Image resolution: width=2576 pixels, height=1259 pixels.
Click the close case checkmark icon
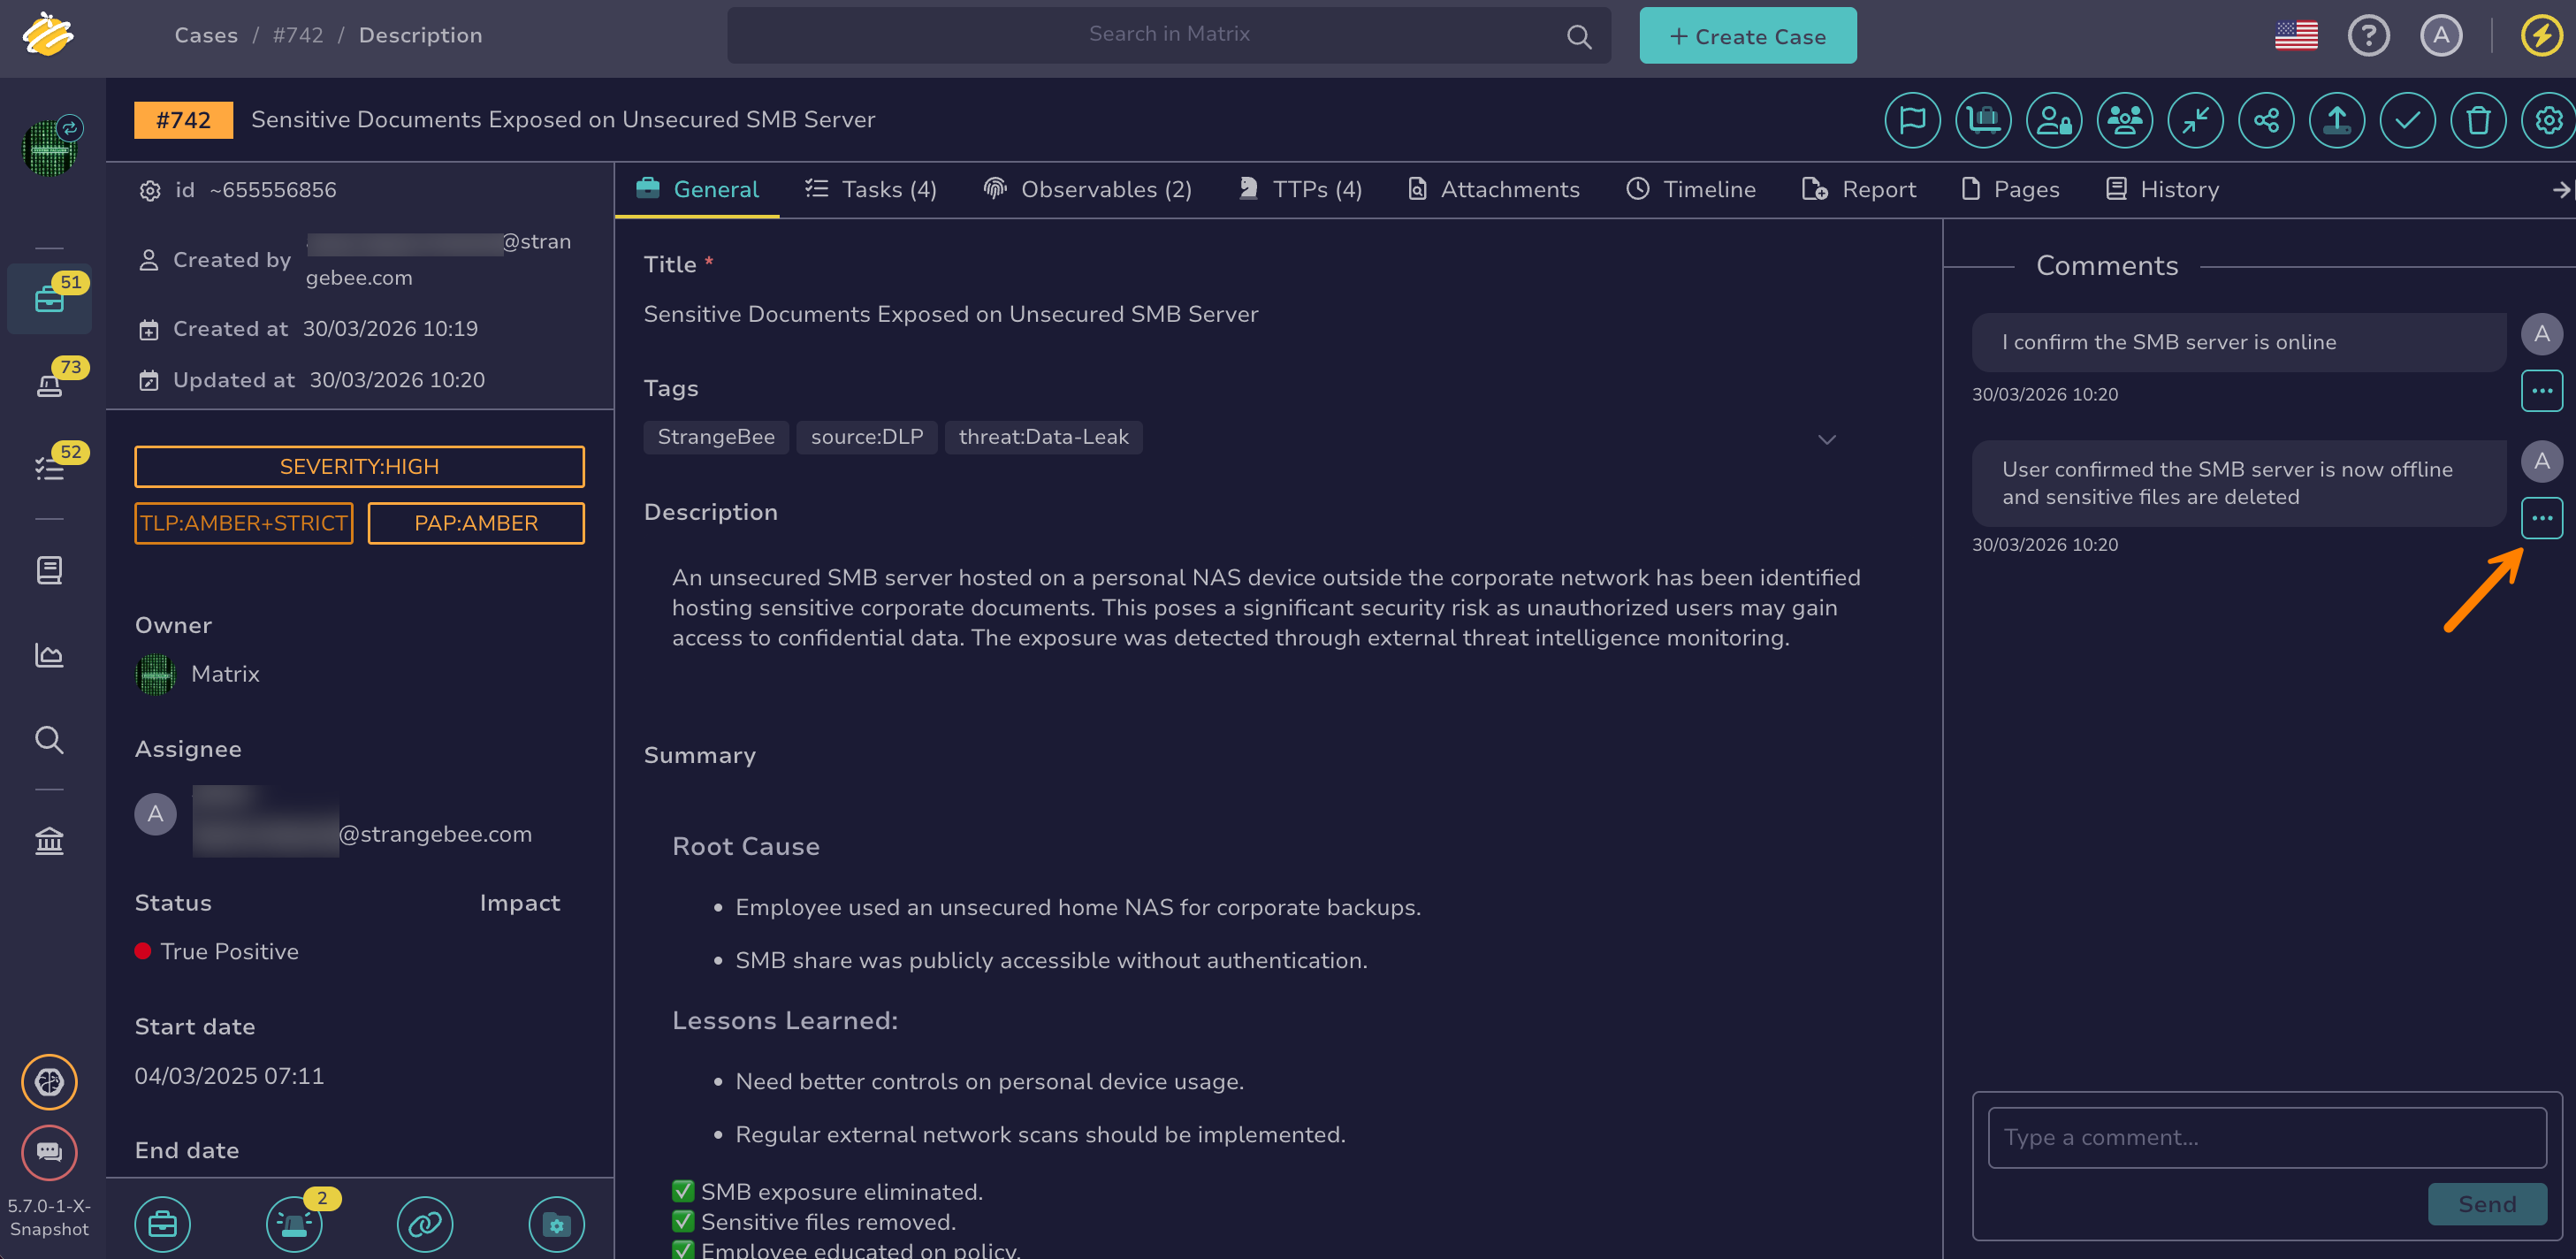[2407, 120]
